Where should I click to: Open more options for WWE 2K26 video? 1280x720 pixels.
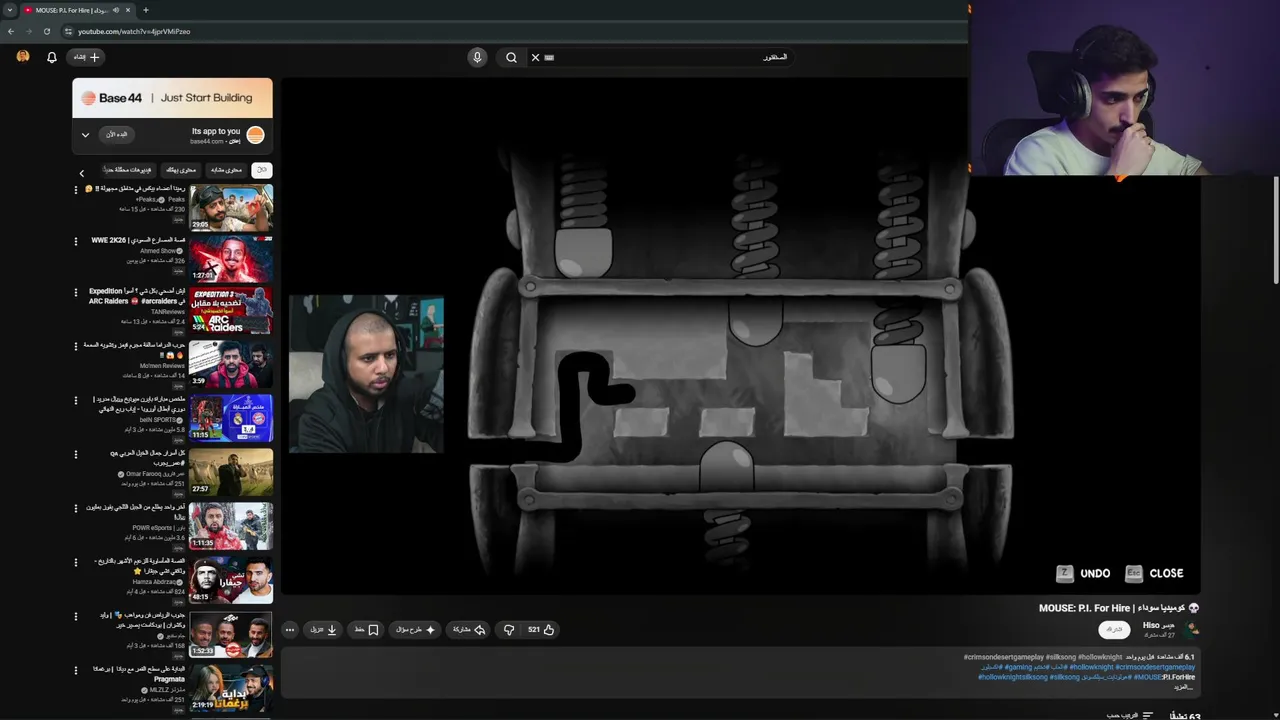(76, 241)
